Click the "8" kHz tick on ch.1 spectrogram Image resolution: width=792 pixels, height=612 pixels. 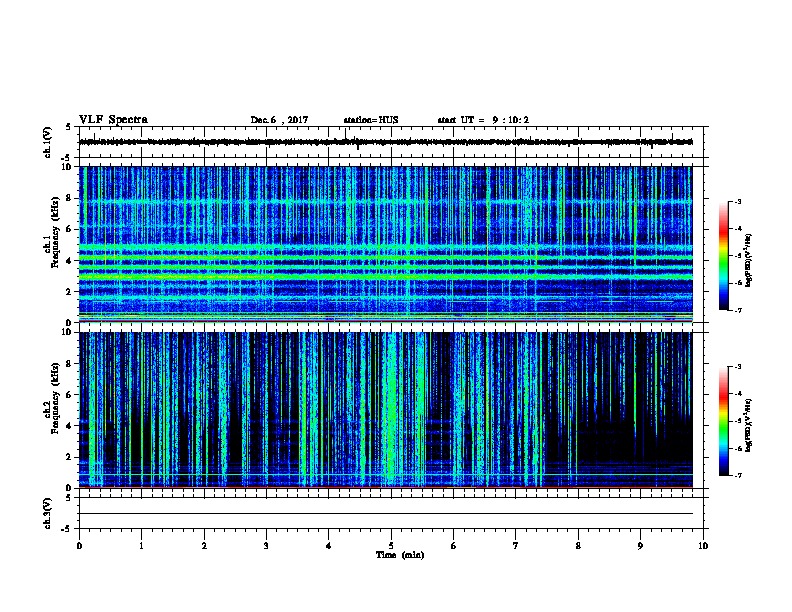[69, 198]
